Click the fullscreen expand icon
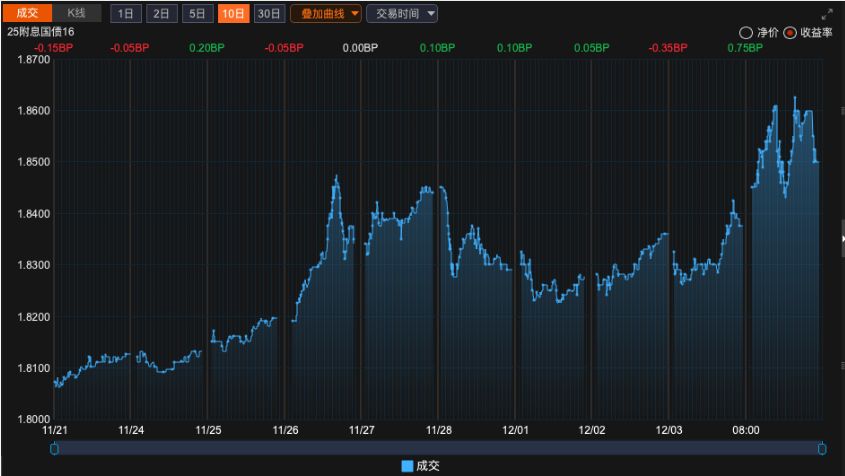The image size is (845, 476). click(x=826, y=14)
